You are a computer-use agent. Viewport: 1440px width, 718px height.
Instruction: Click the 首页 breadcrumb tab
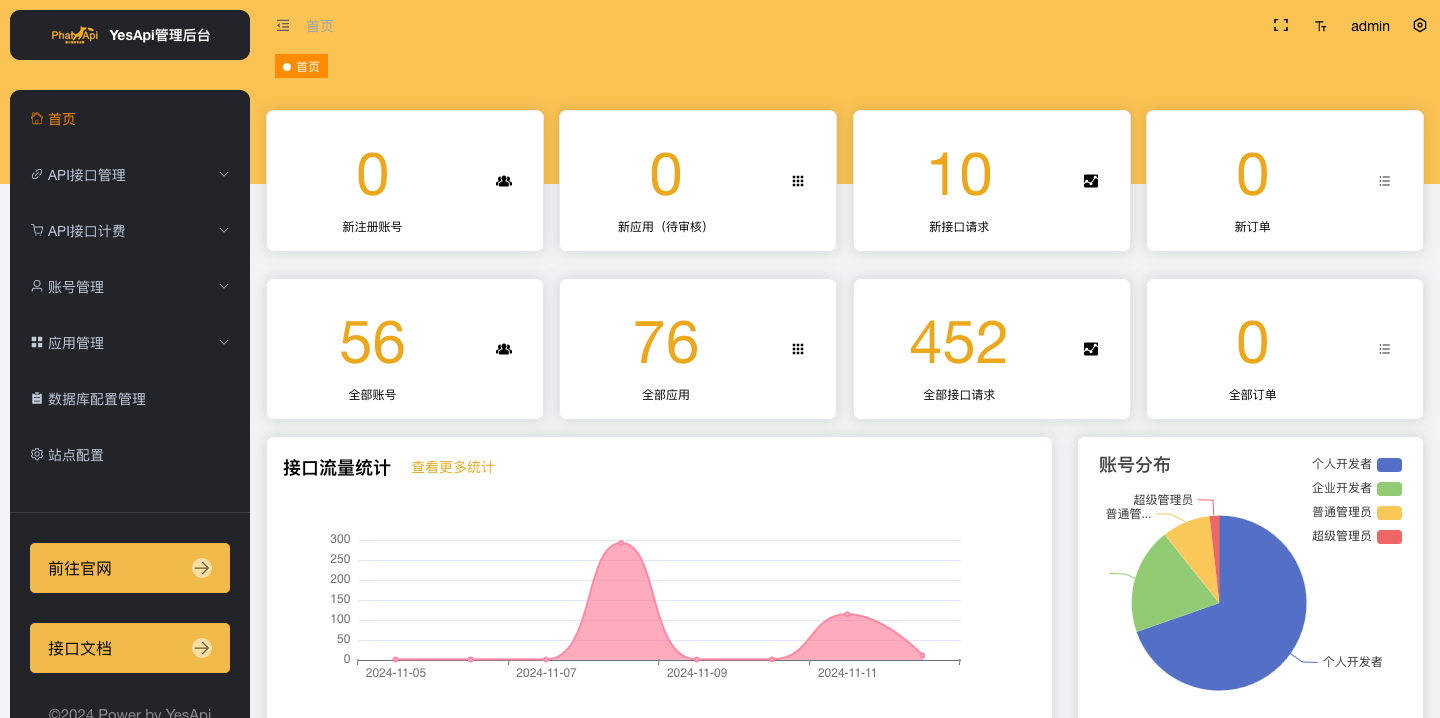[x=301, y=66]
